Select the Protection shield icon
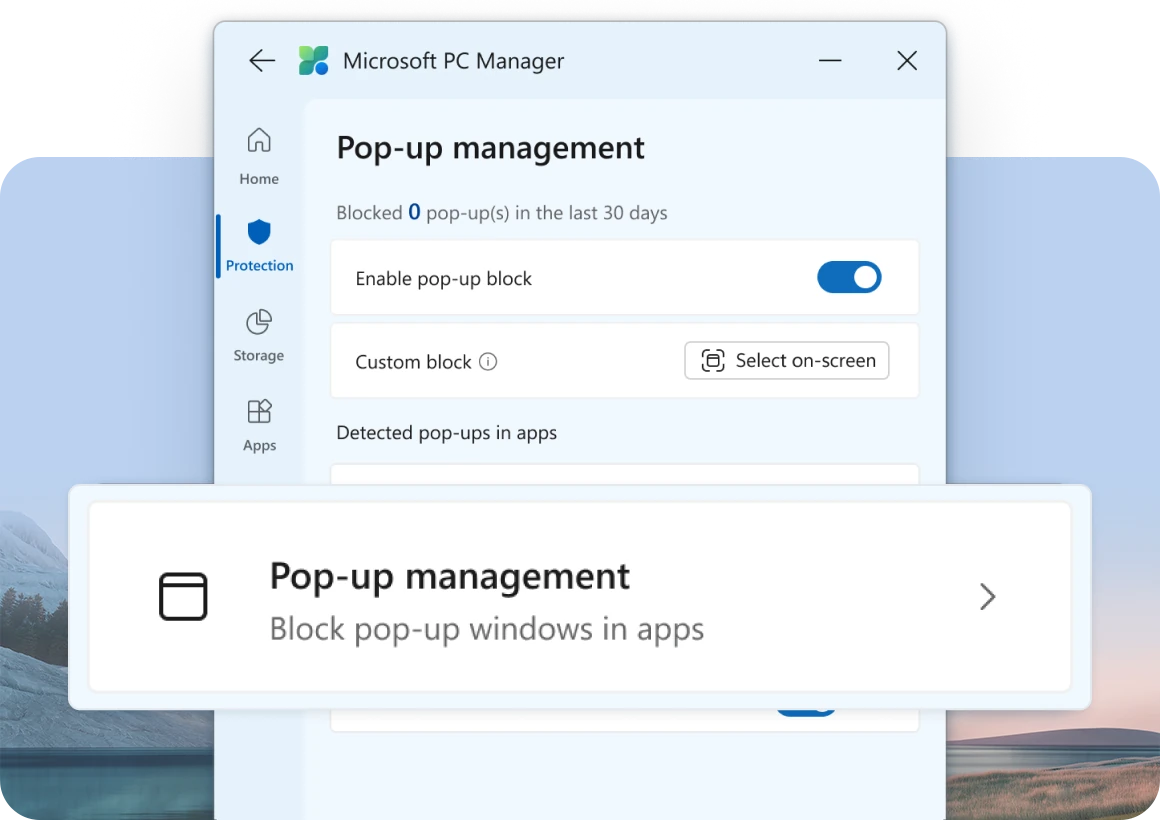The height and width of the screenshot is (820, 1160). point(259,232)
